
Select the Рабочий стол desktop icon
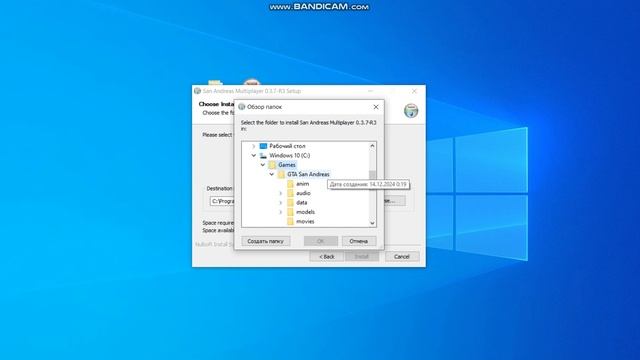[263, 146]
